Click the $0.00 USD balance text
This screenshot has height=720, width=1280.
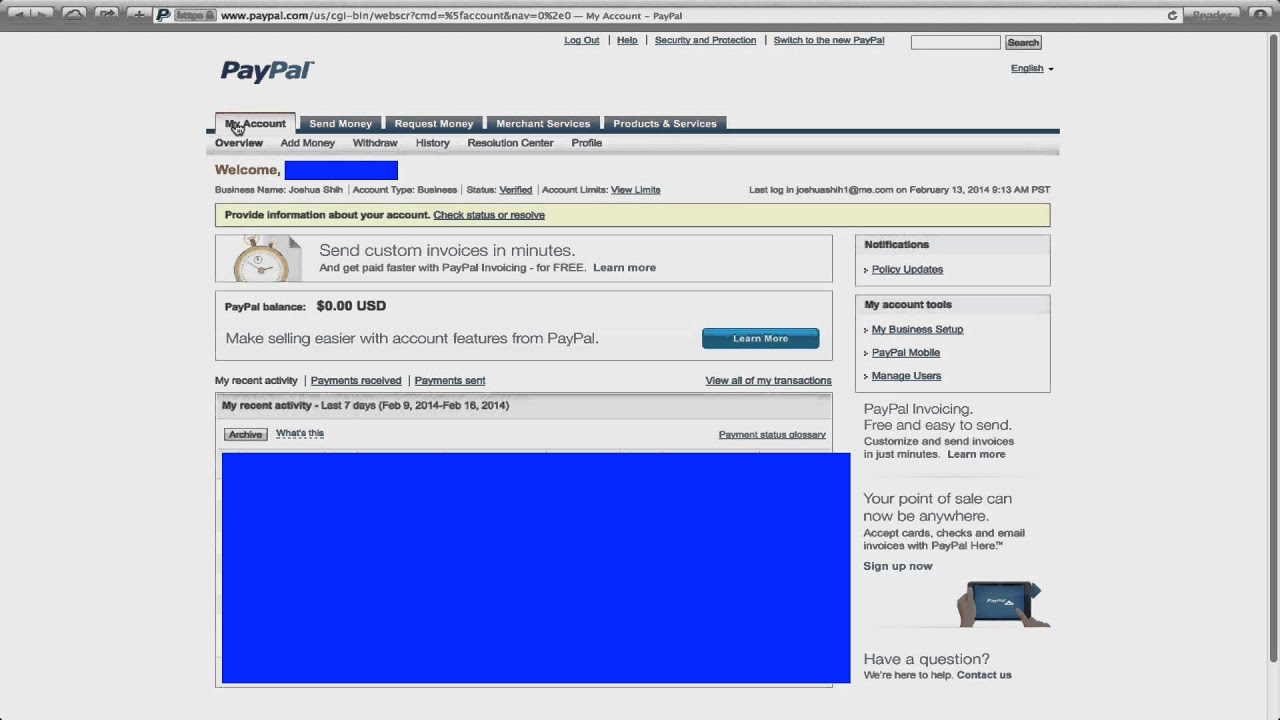(351, 306)
